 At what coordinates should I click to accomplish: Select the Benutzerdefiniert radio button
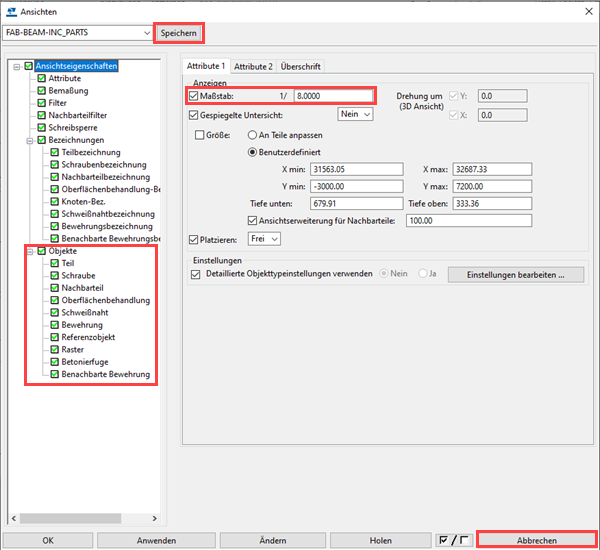(252, 152)
